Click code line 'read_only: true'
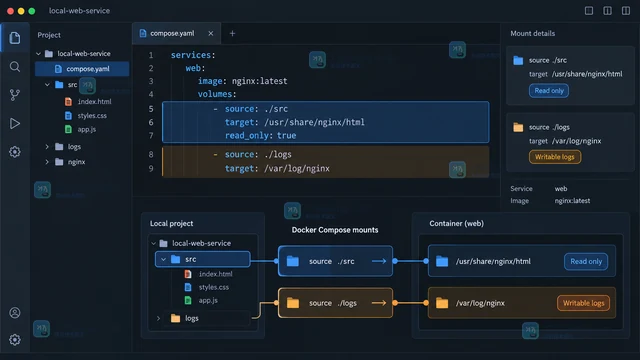This screenshot has width=640, height=360. point(260,136)
